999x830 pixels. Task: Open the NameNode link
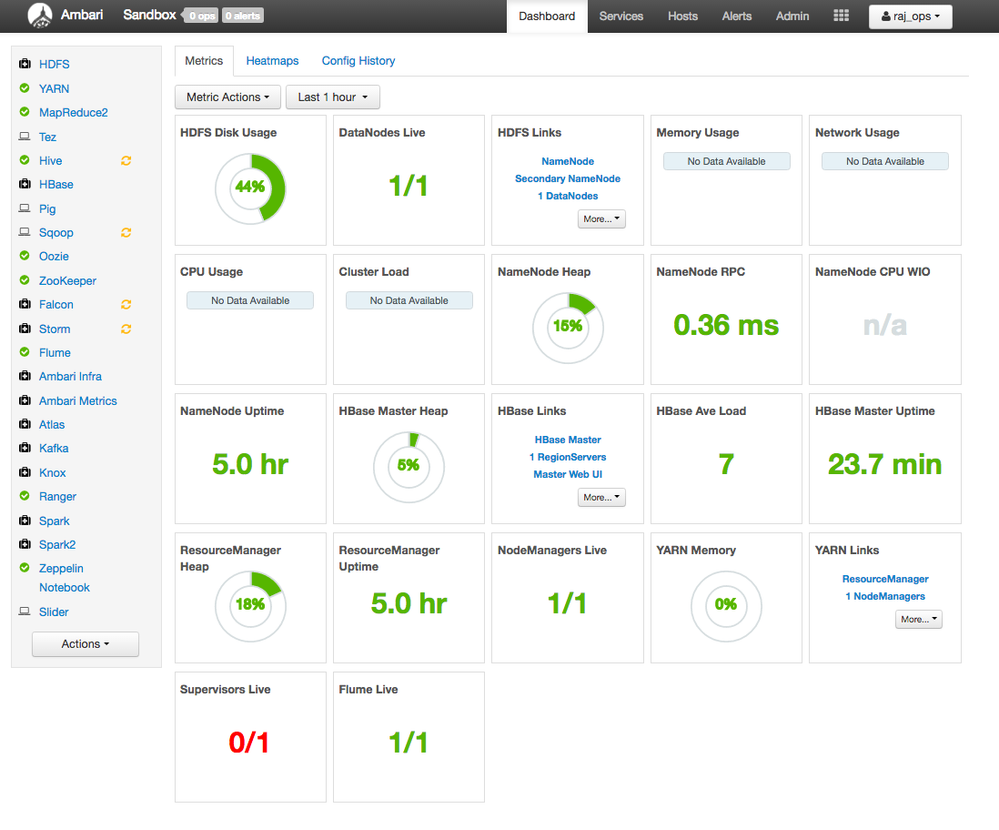tap(568, 161)
